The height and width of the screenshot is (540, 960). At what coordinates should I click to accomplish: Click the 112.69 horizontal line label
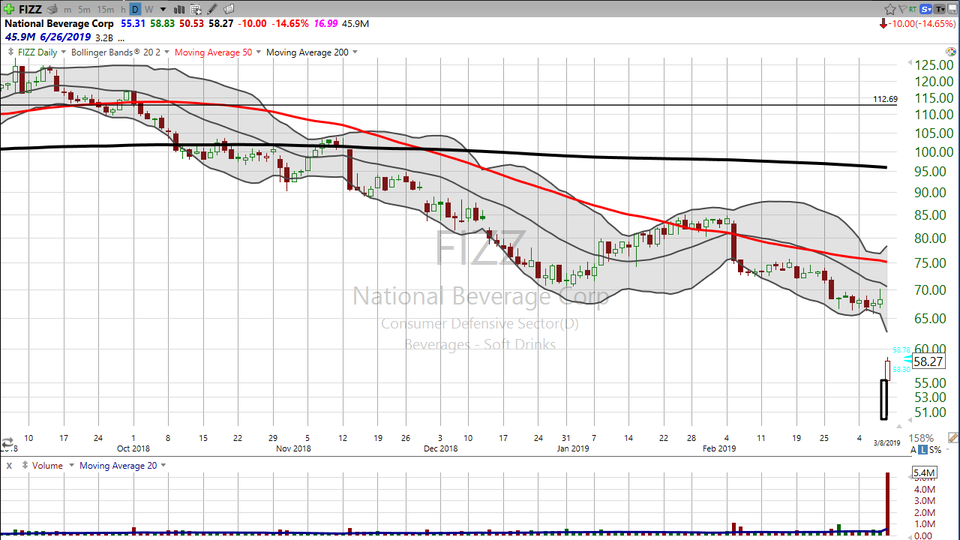(885, 99)
